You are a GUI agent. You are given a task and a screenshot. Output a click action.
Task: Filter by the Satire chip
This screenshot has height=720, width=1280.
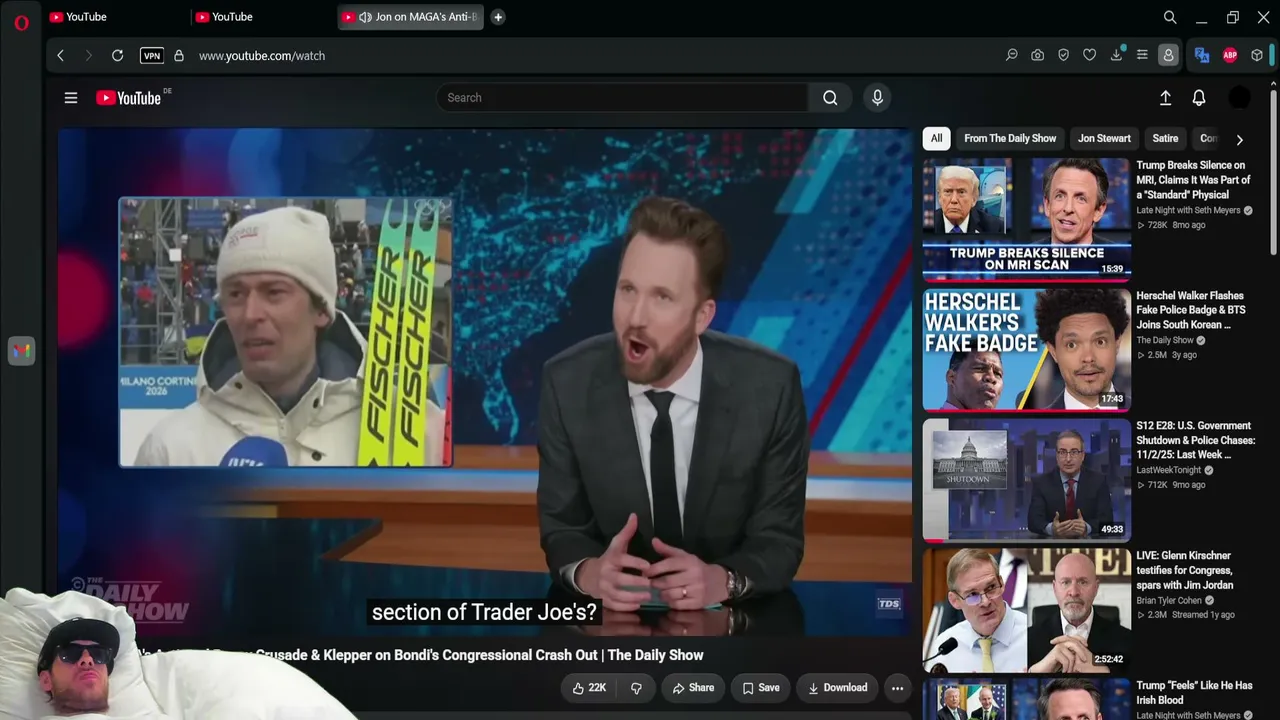[x=1165, y=139]
